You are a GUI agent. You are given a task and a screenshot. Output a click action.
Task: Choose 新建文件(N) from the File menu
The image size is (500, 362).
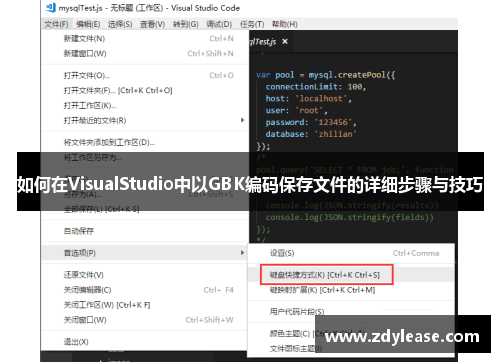[145, 39]
